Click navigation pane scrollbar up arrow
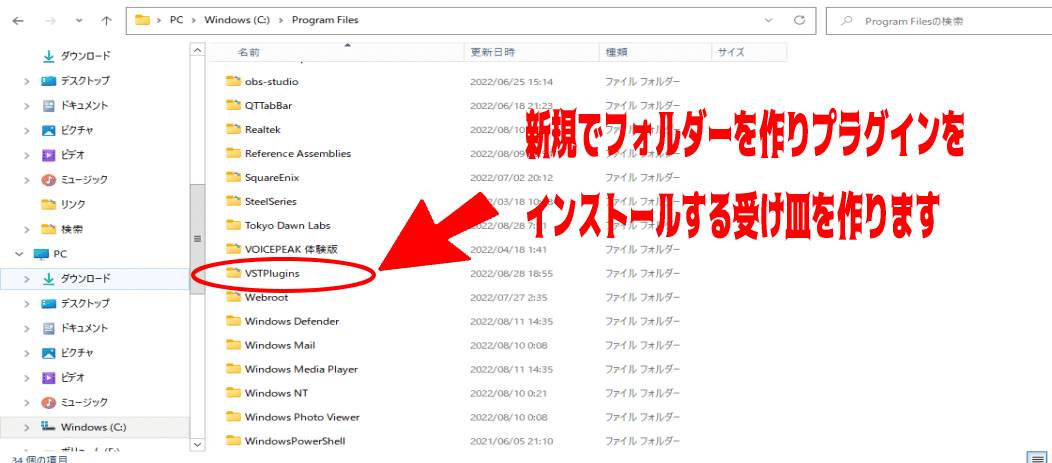The image size is (1052, 463). [x=197, y=50]
